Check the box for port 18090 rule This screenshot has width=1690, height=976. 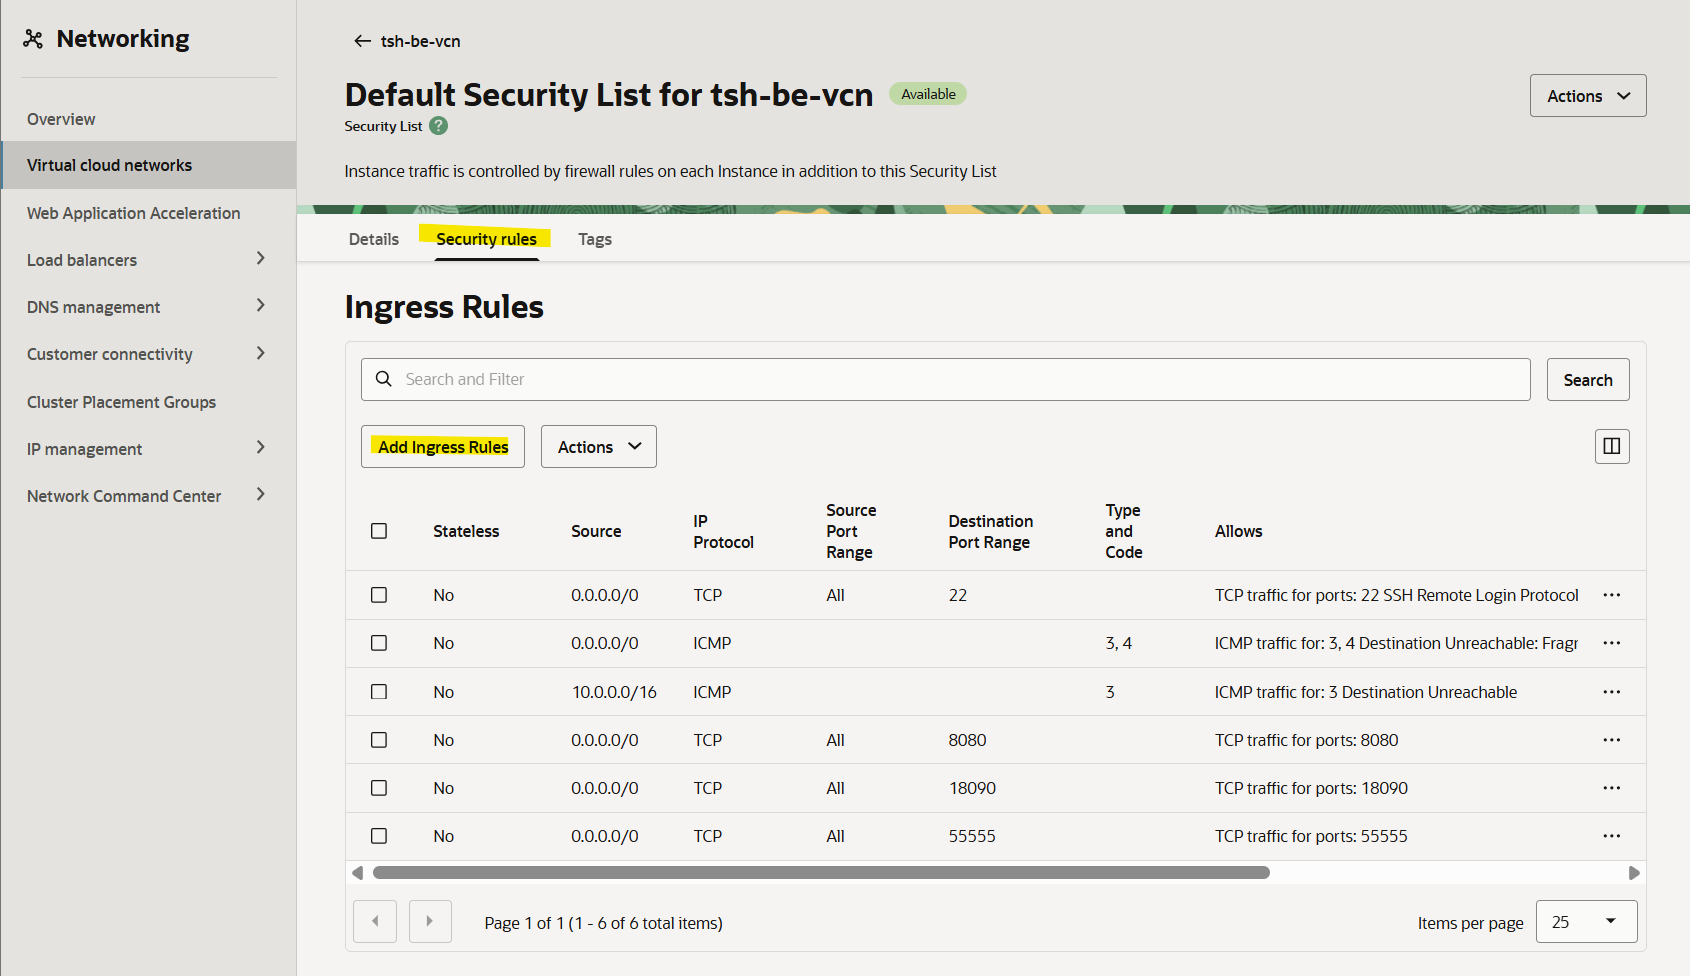tap(379, 788)
